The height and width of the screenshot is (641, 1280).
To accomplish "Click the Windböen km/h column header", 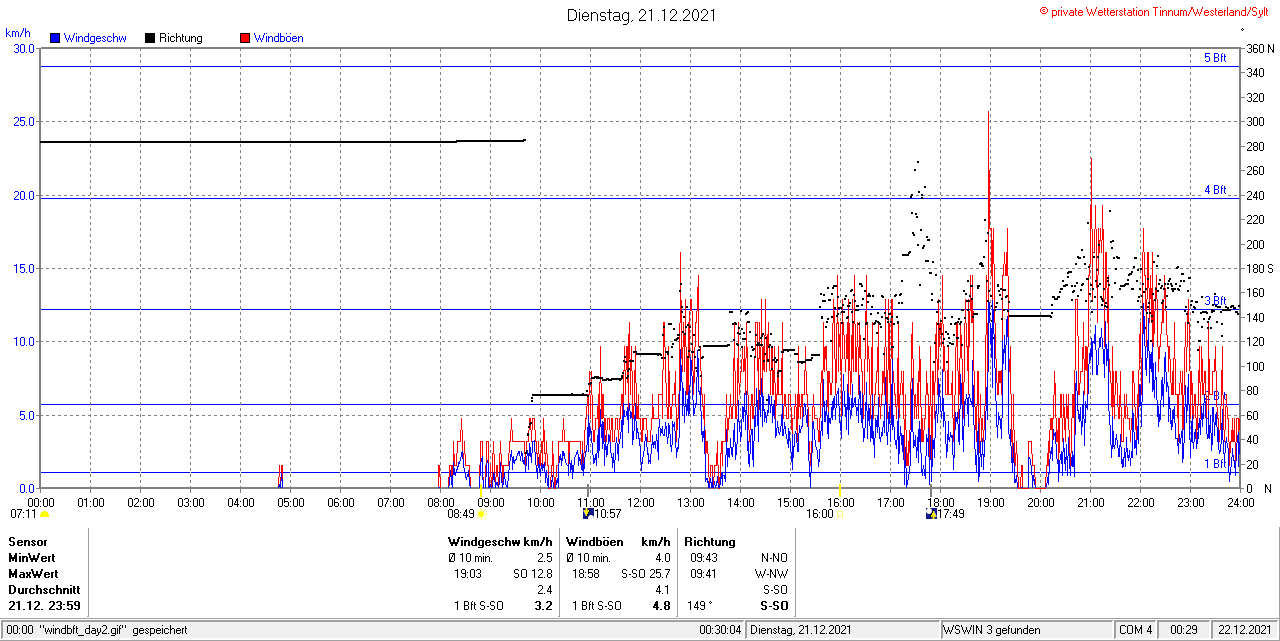I will [x=618, y=542].
